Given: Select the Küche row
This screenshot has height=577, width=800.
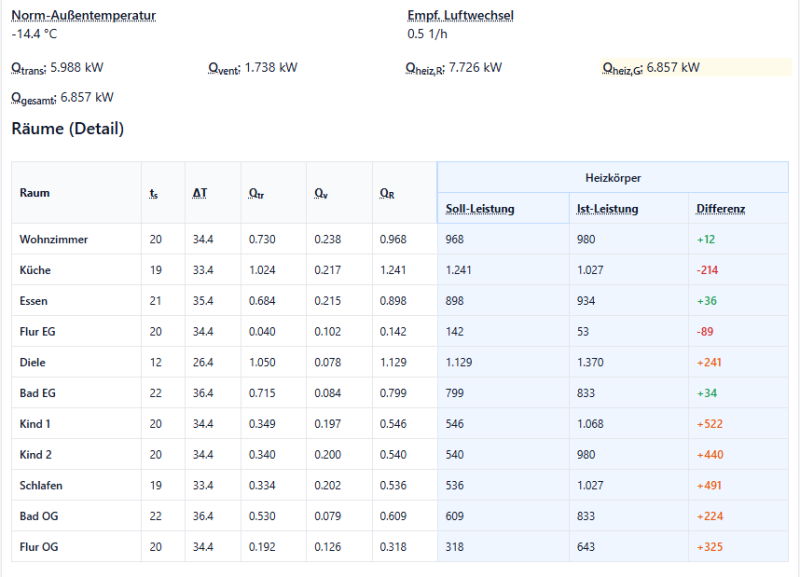Looking at the screenshot, I should pyautogui.click(x=33, y=270).
